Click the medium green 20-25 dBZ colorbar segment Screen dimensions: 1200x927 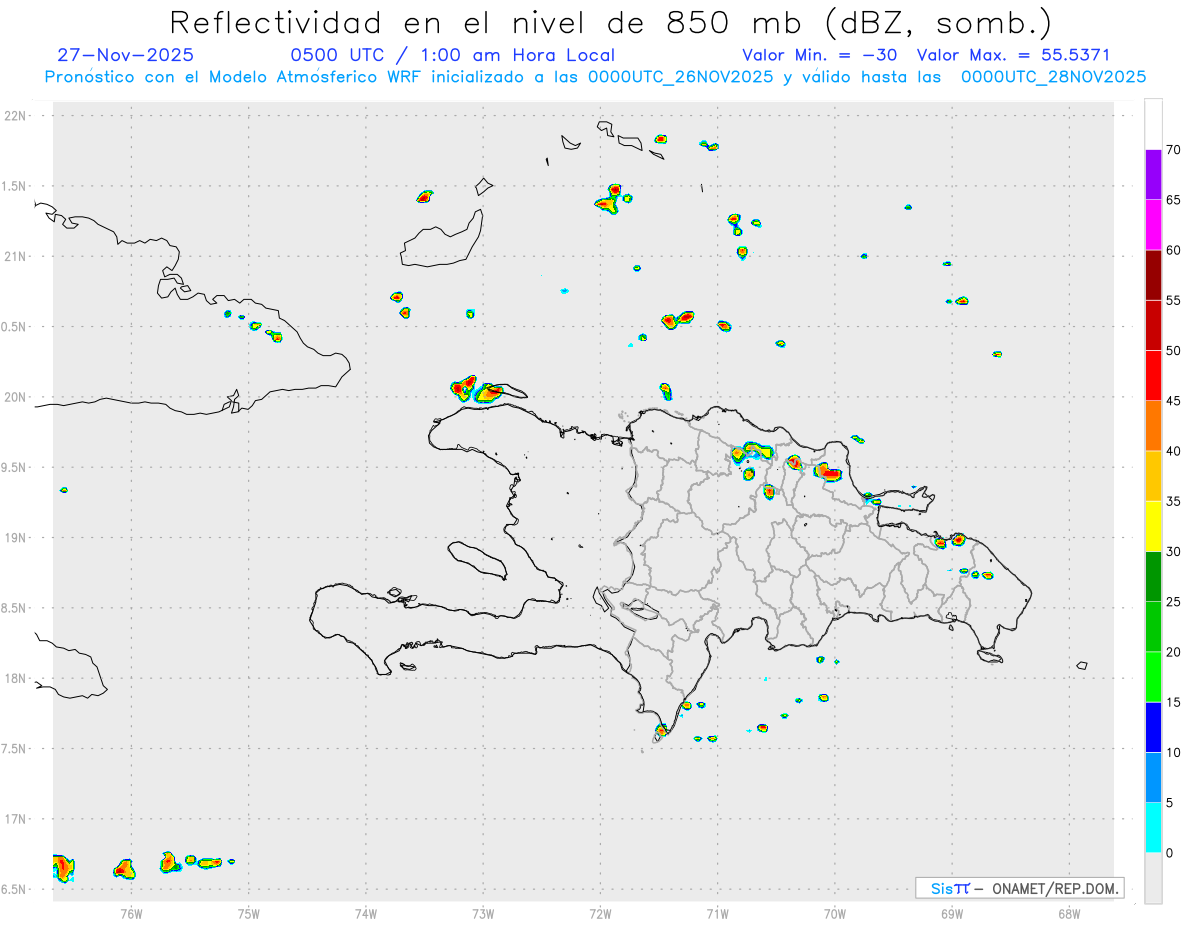[x=1153, y=627]
